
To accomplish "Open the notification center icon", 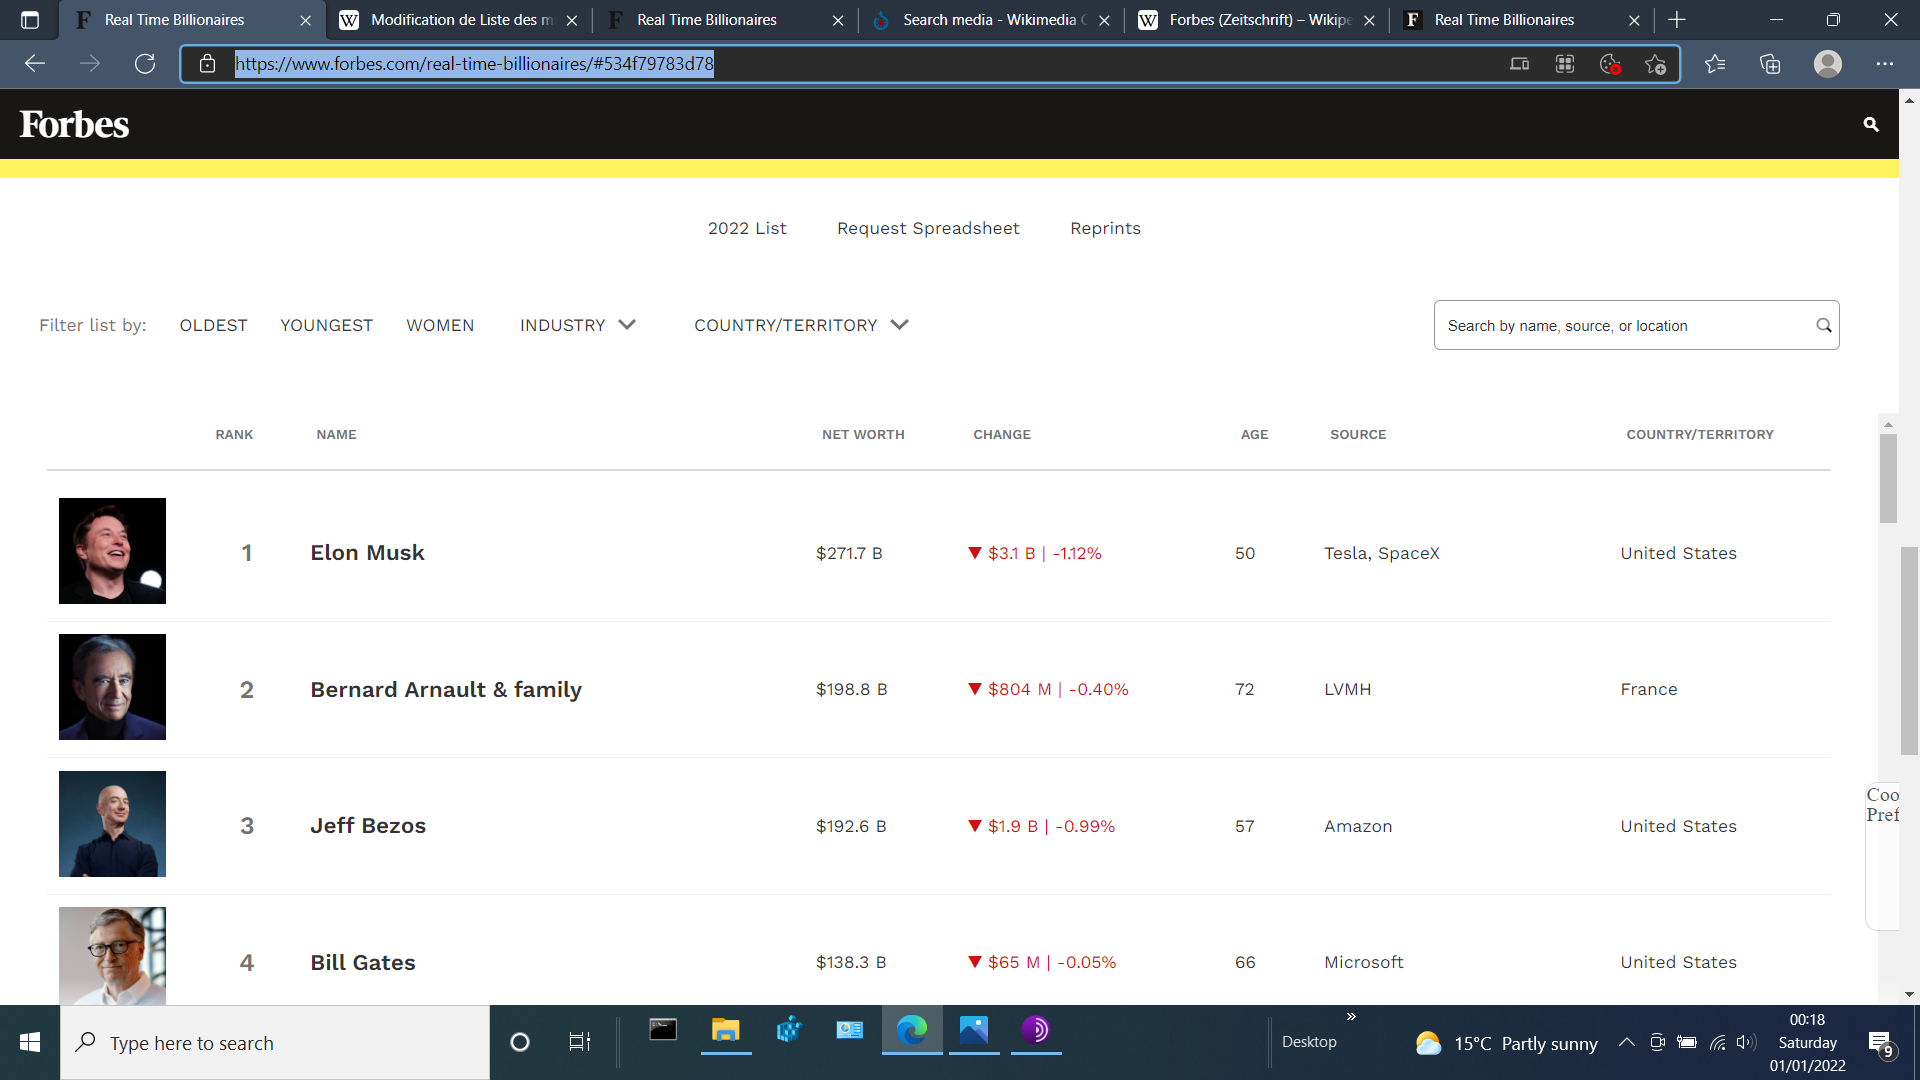I will pyautogui.click(x=1880, y=1043).
